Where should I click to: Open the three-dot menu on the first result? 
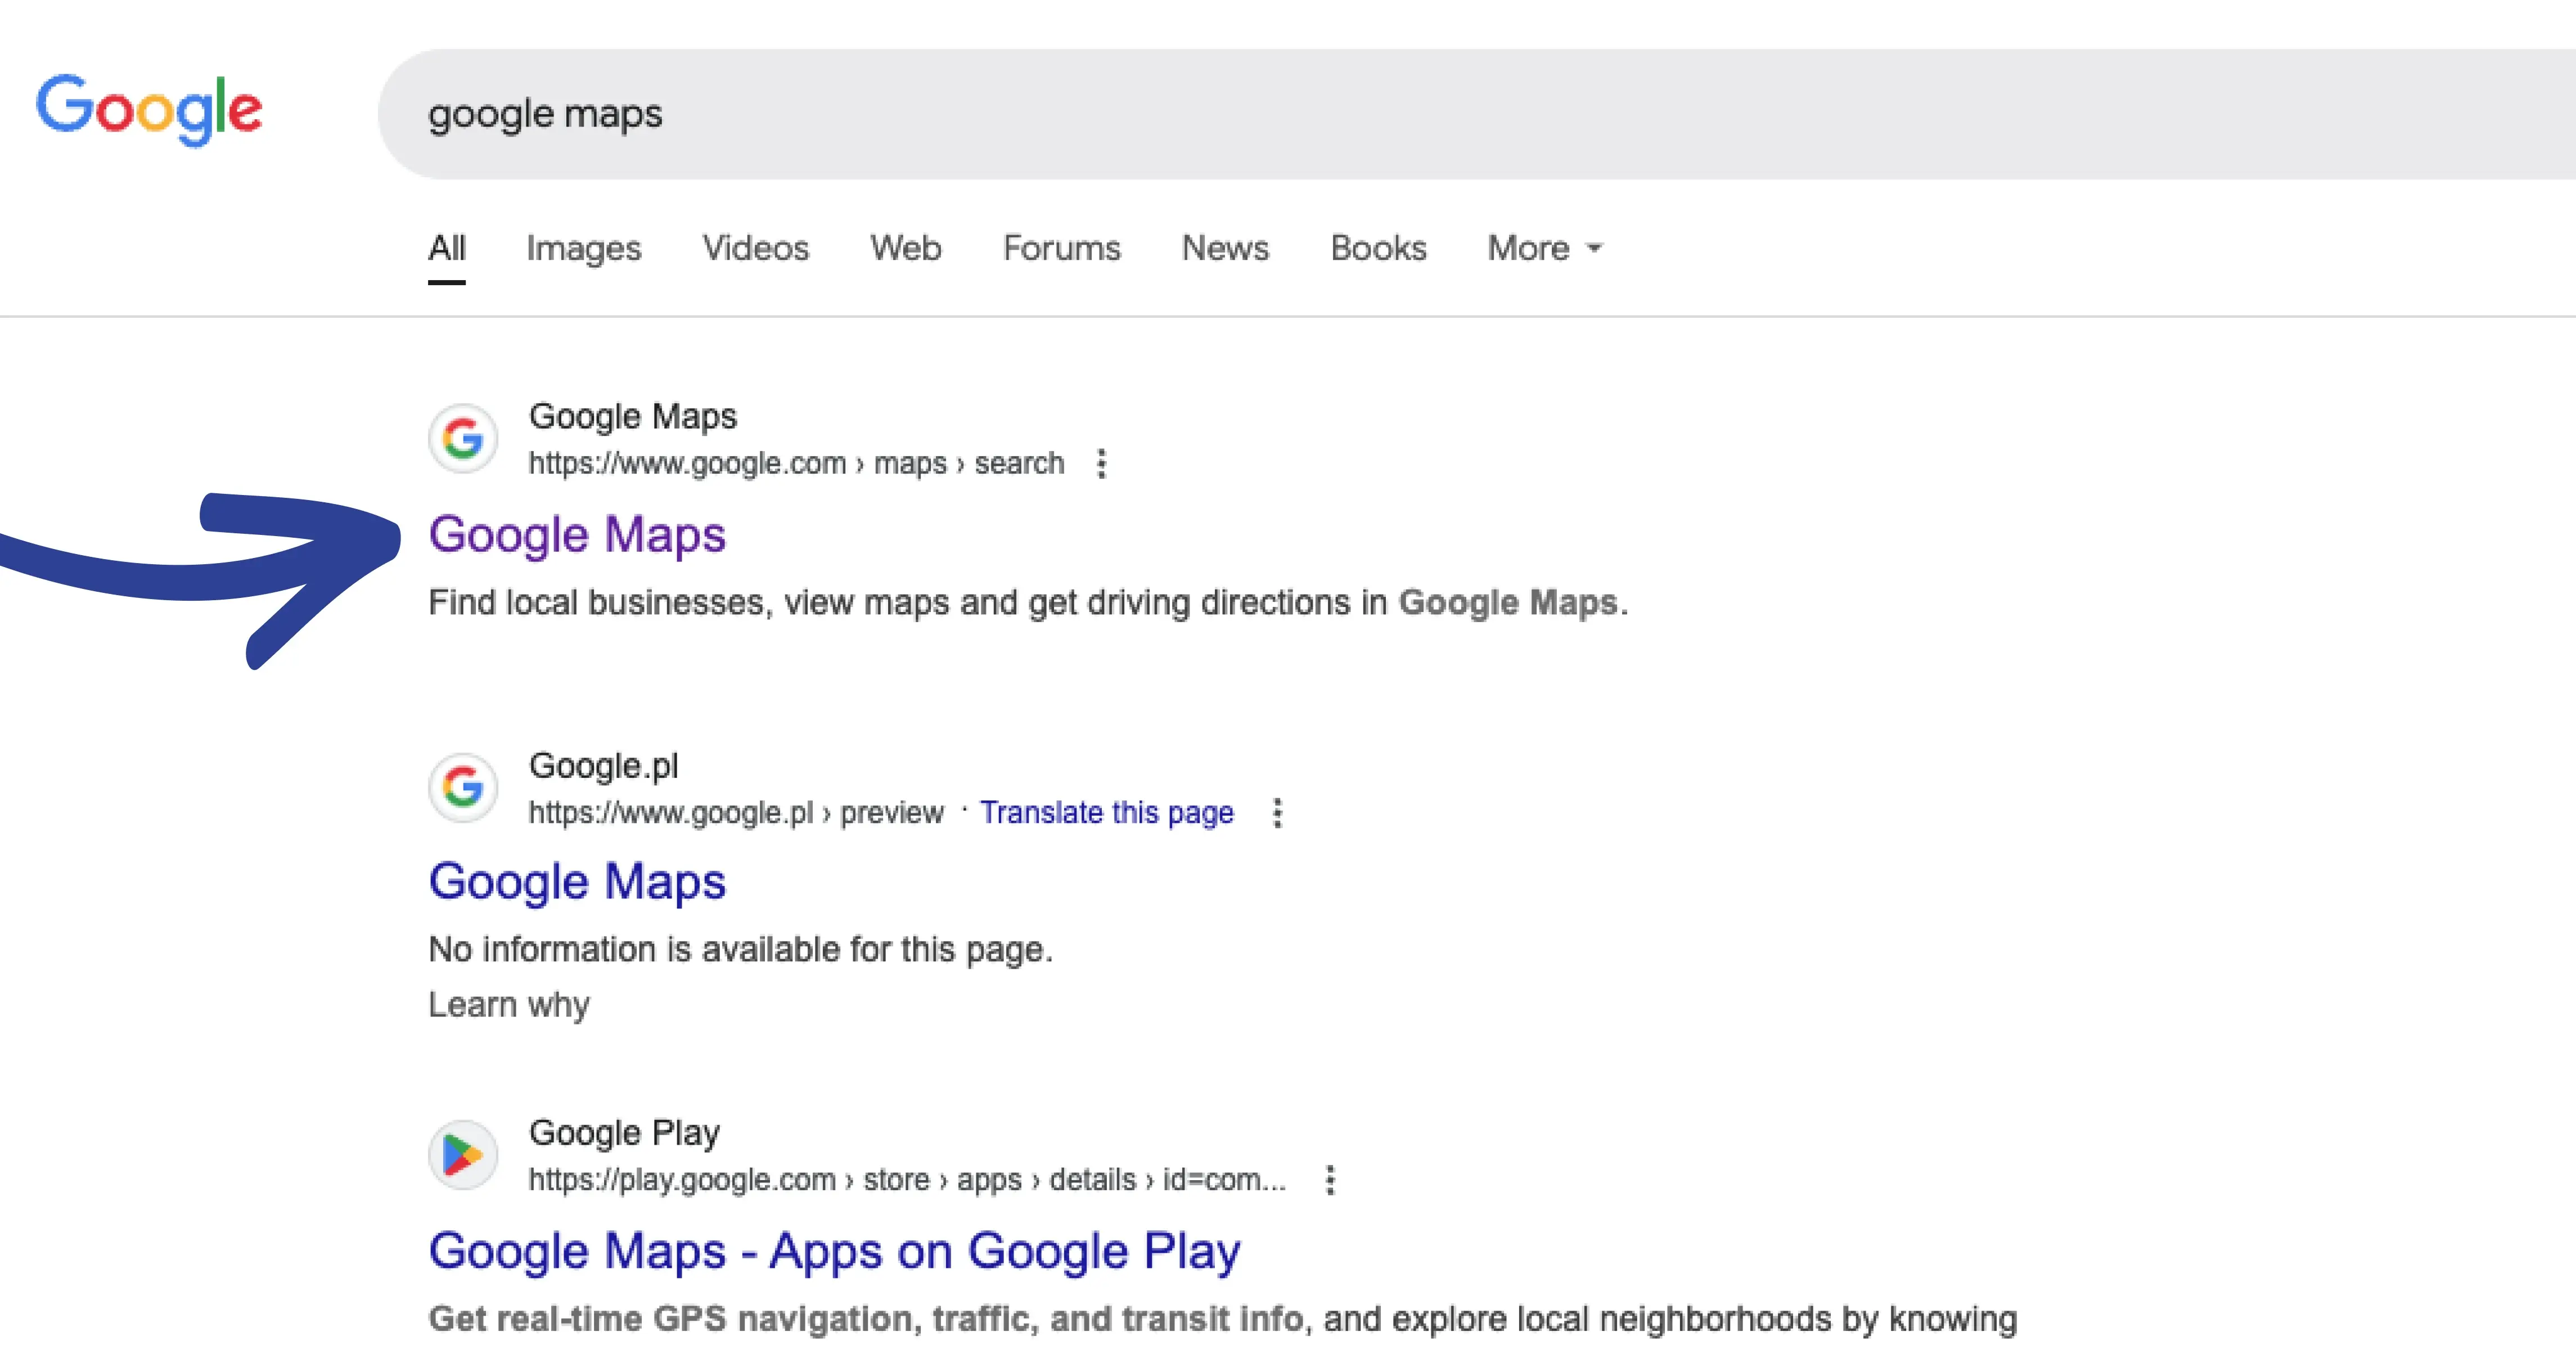pyautogui.click(x=1101, y=463)
